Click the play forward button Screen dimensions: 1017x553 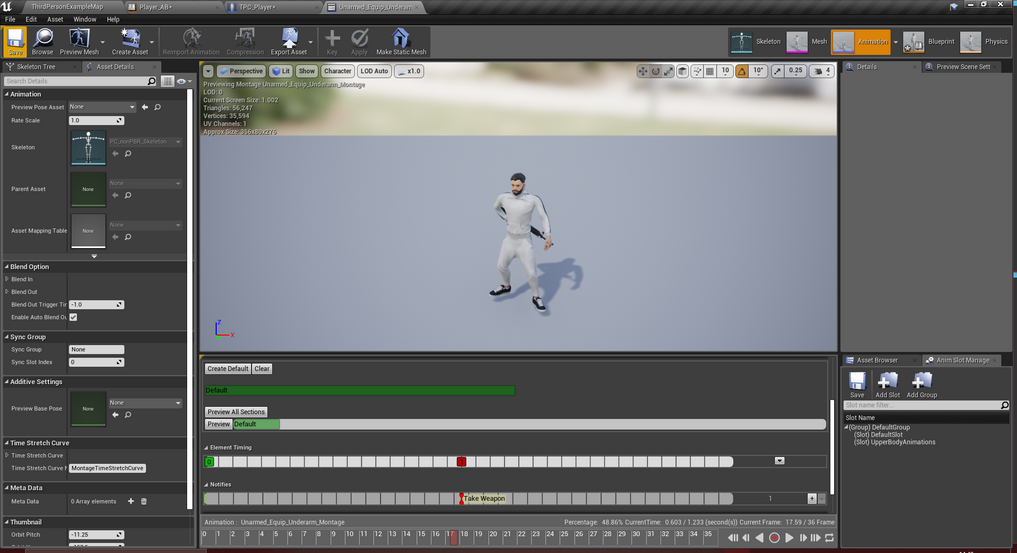(x=789, y=537)
